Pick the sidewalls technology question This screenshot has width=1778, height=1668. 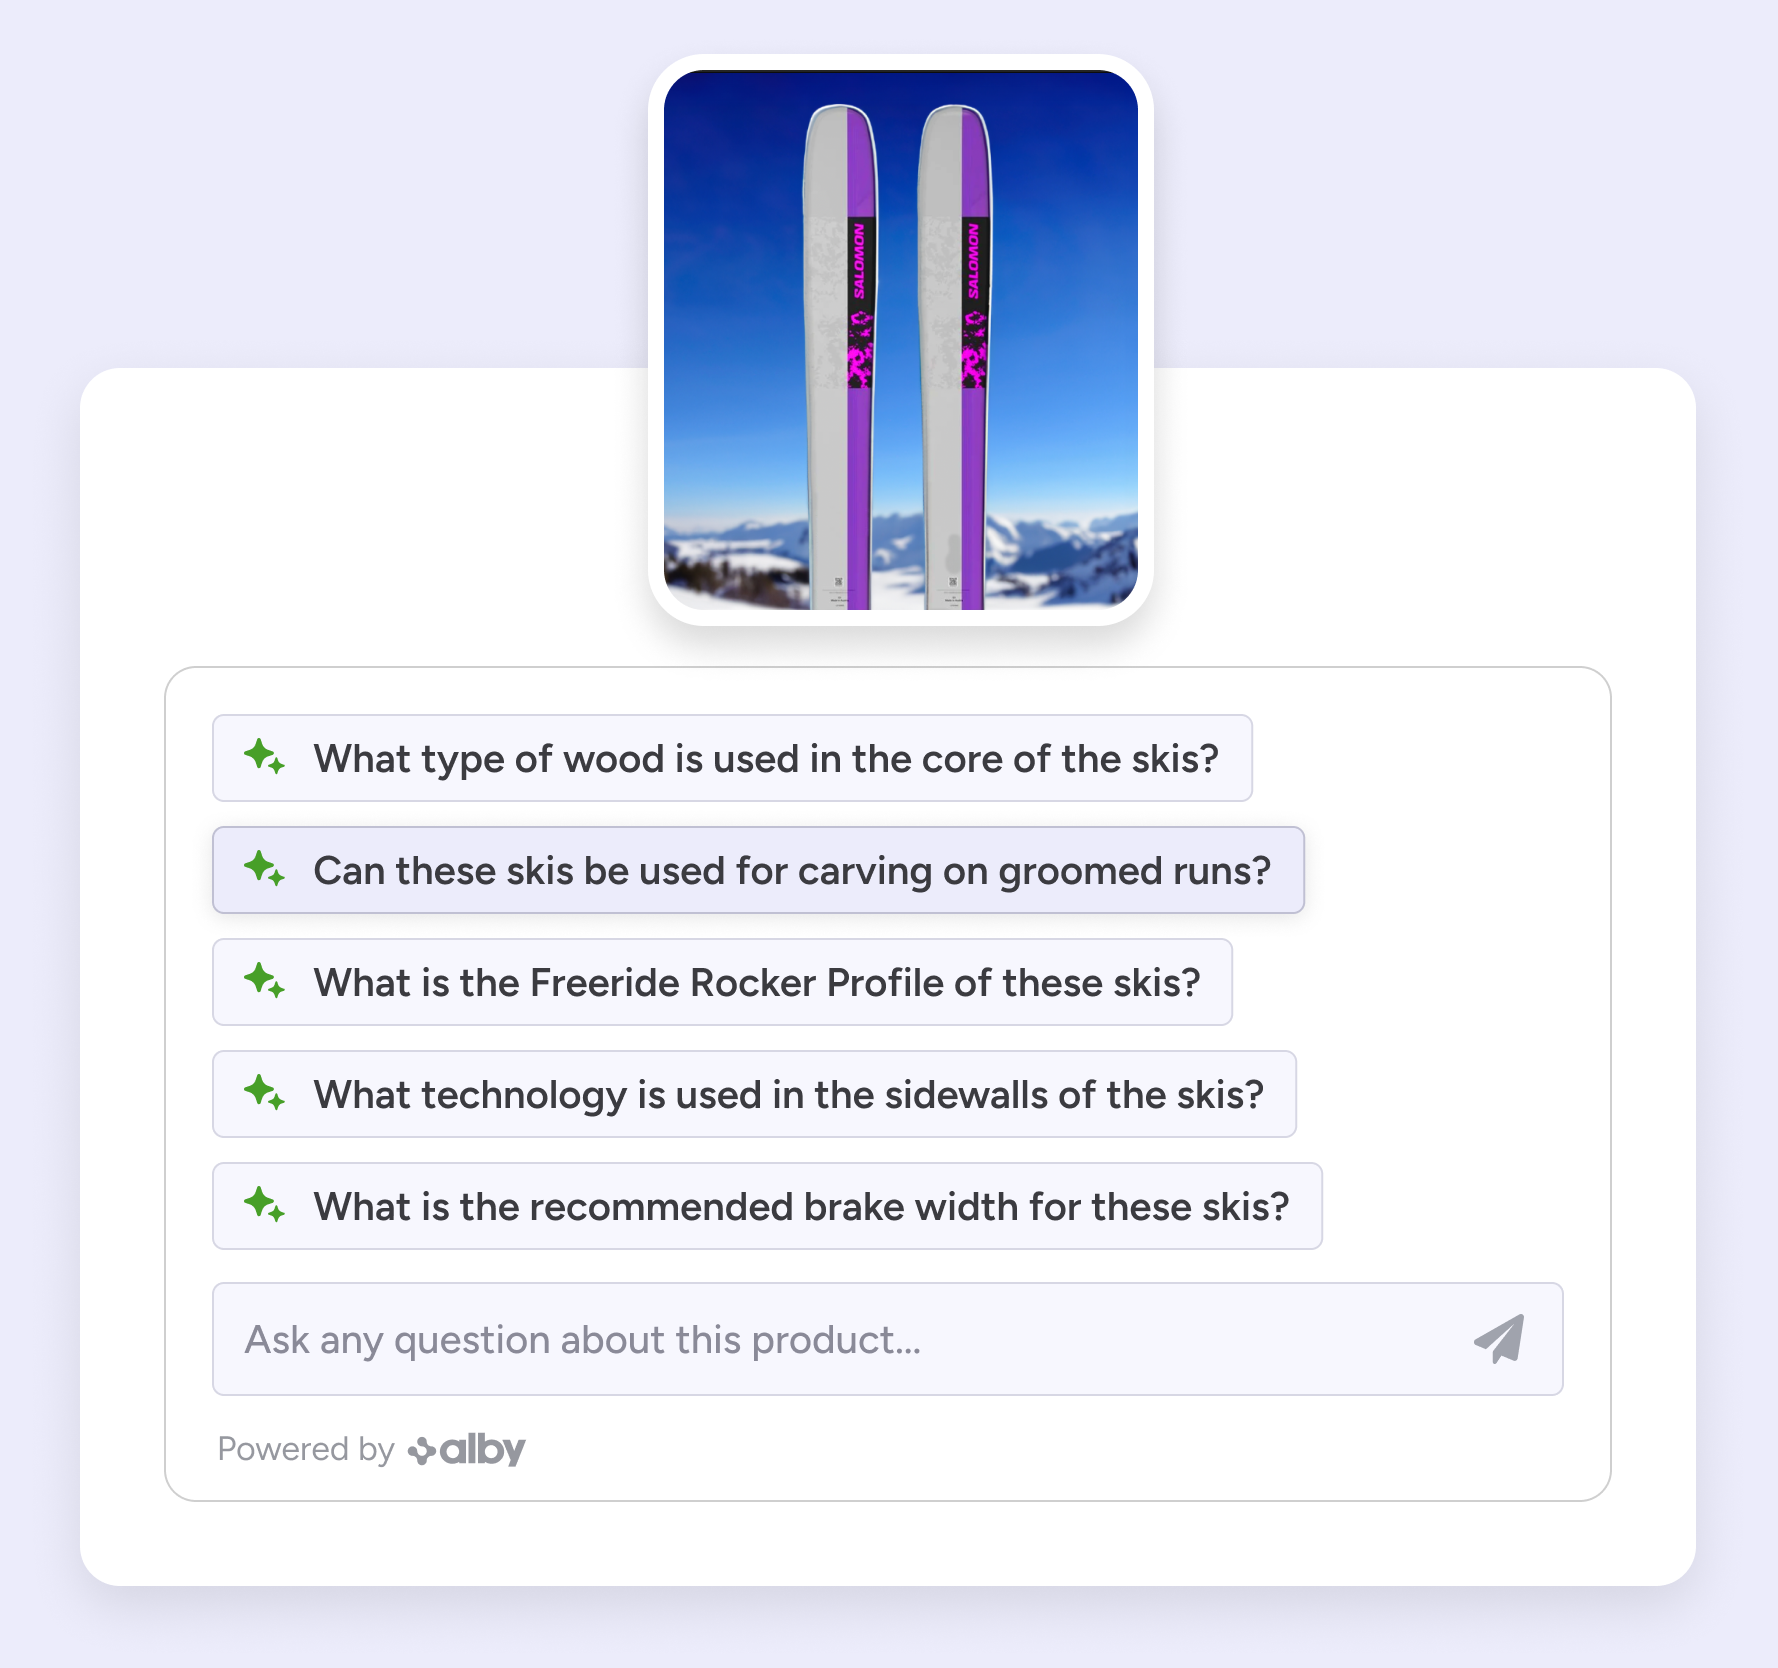click(788, 1095)
